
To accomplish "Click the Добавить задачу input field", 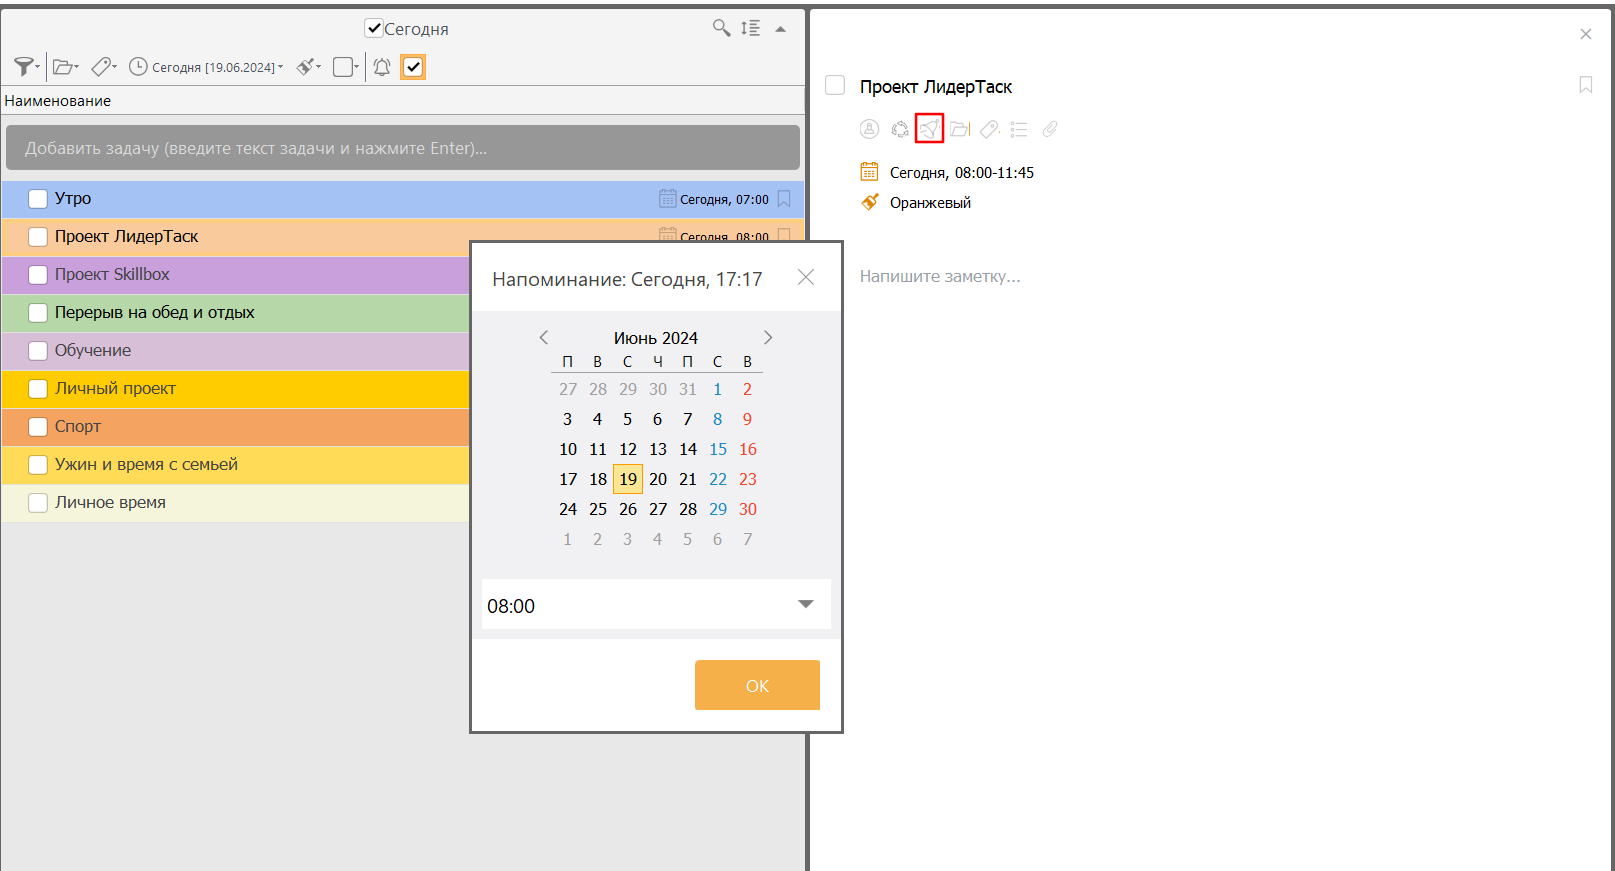I will [402, 148].
